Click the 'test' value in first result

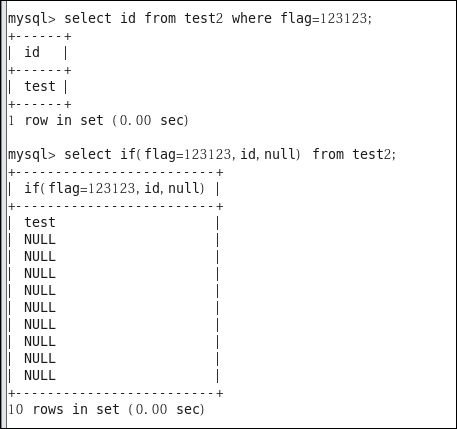tap(40, 86)
